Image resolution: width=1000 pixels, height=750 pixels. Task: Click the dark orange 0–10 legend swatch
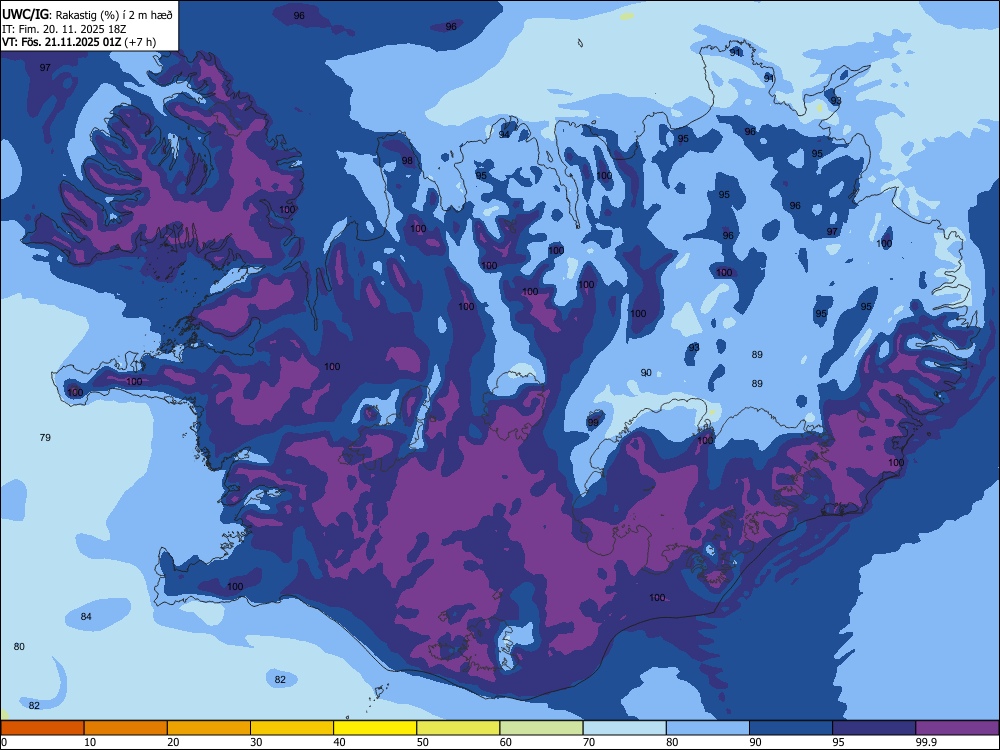42,728
